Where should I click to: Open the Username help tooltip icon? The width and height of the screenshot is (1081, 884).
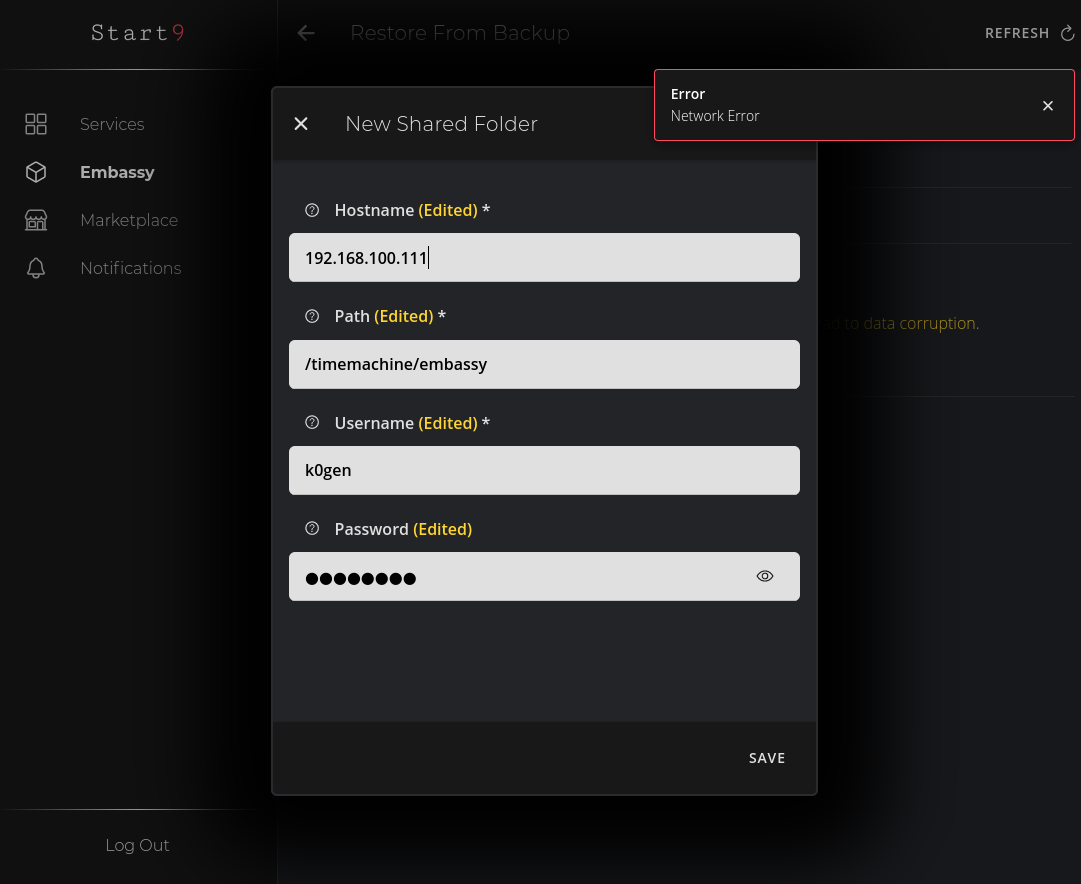[x=311, y=422]
